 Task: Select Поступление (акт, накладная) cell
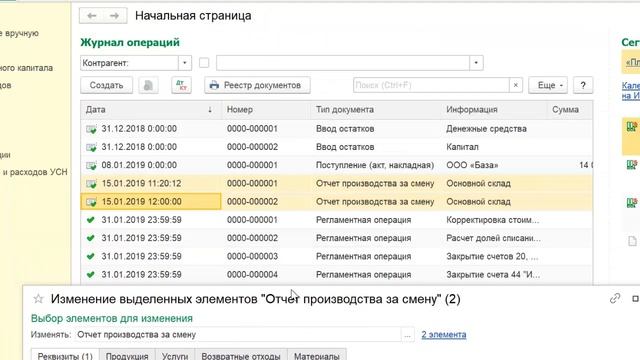point(375,165)
